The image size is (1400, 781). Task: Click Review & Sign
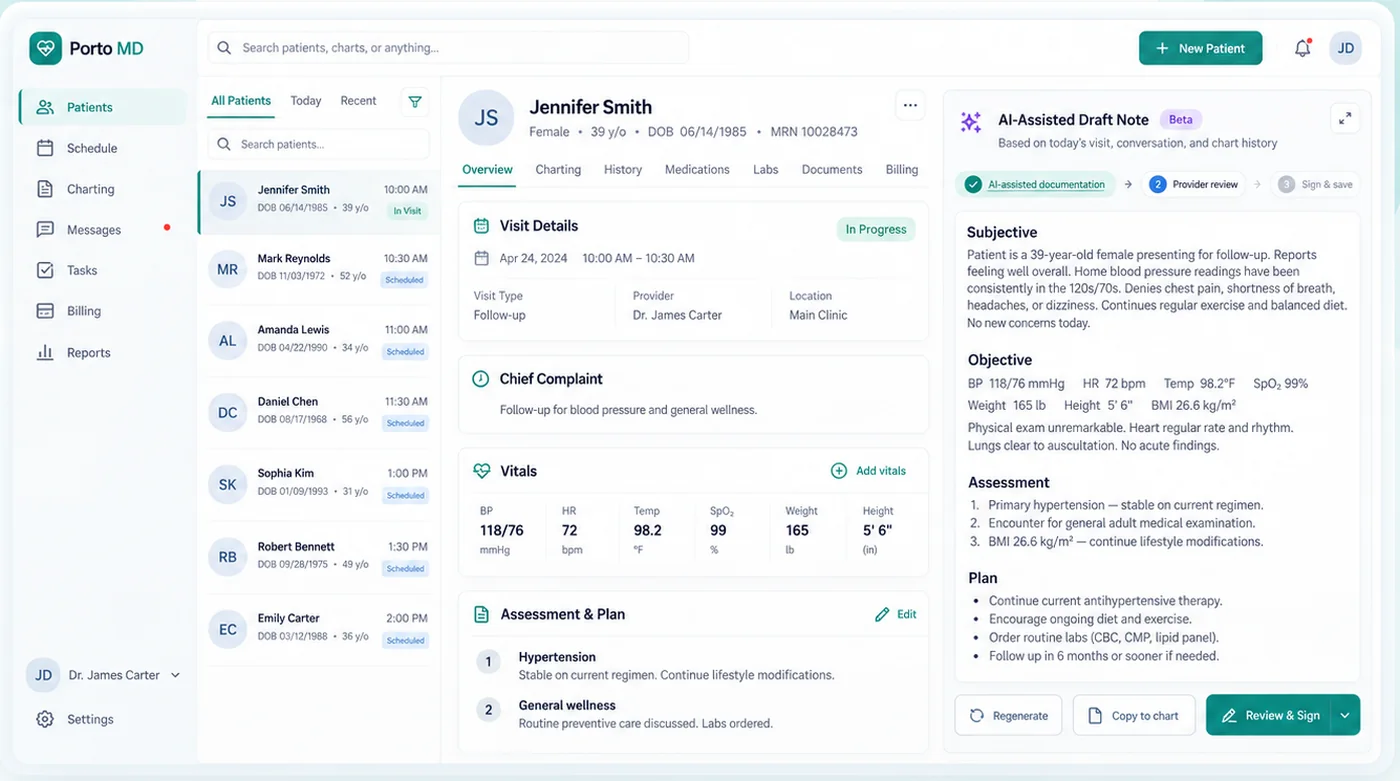[1269, 715]
